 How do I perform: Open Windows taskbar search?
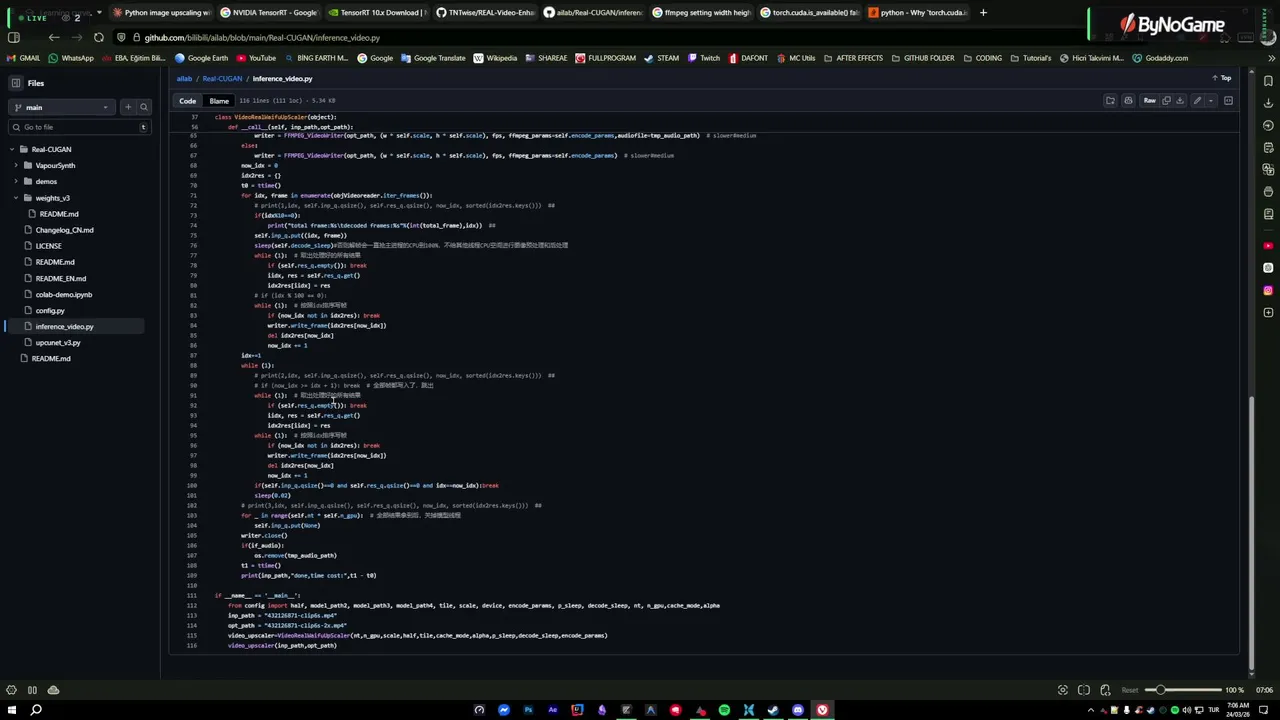coord(36,710)
